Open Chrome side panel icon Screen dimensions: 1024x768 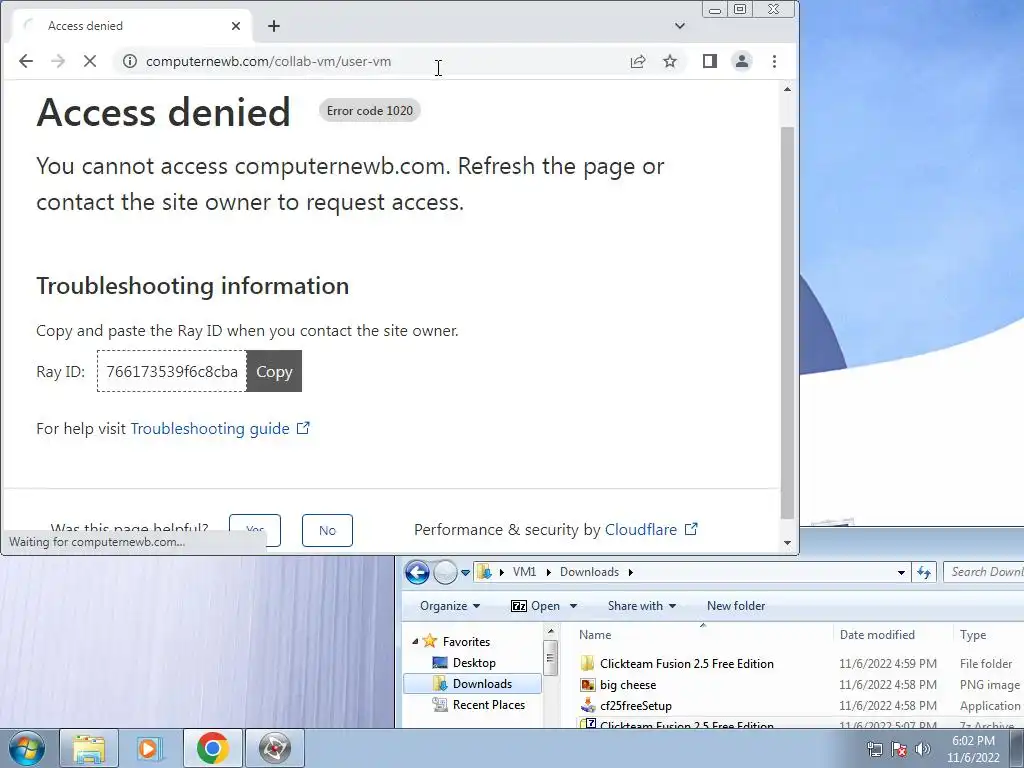[x=710, y=61]
